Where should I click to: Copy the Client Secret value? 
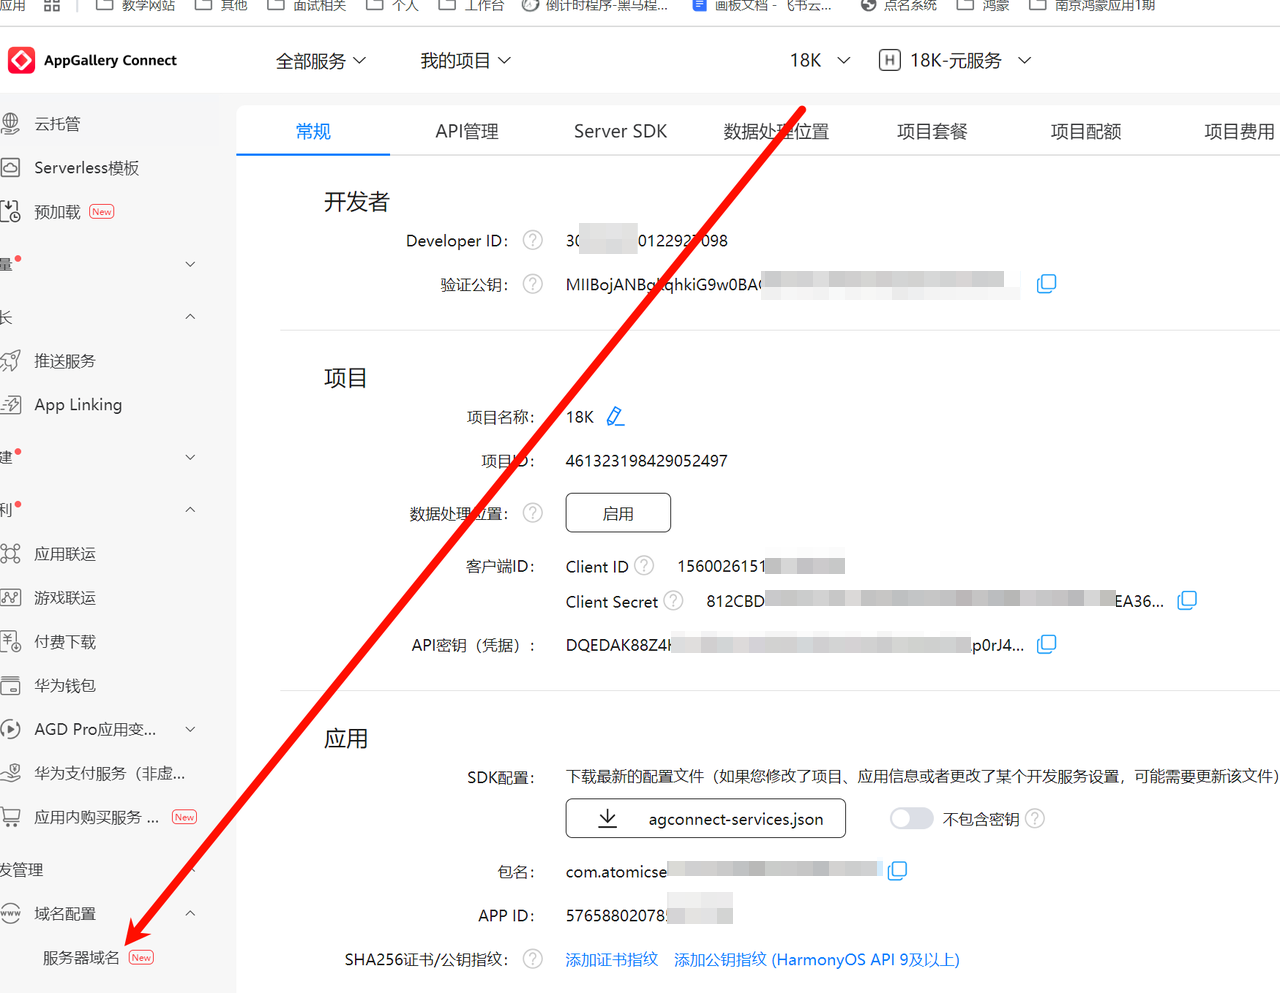click(x=1187, y=601)
